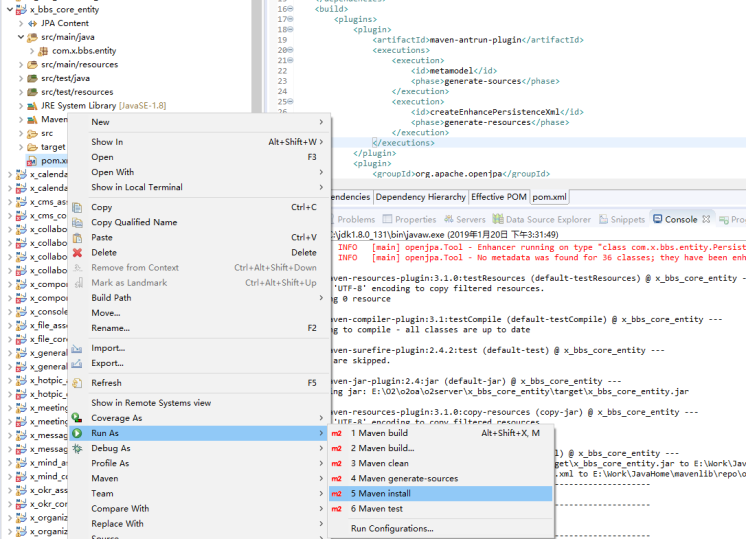
Task: Click the Debug As bug icon
Action: pyautogui.click(x=78, y=448)
